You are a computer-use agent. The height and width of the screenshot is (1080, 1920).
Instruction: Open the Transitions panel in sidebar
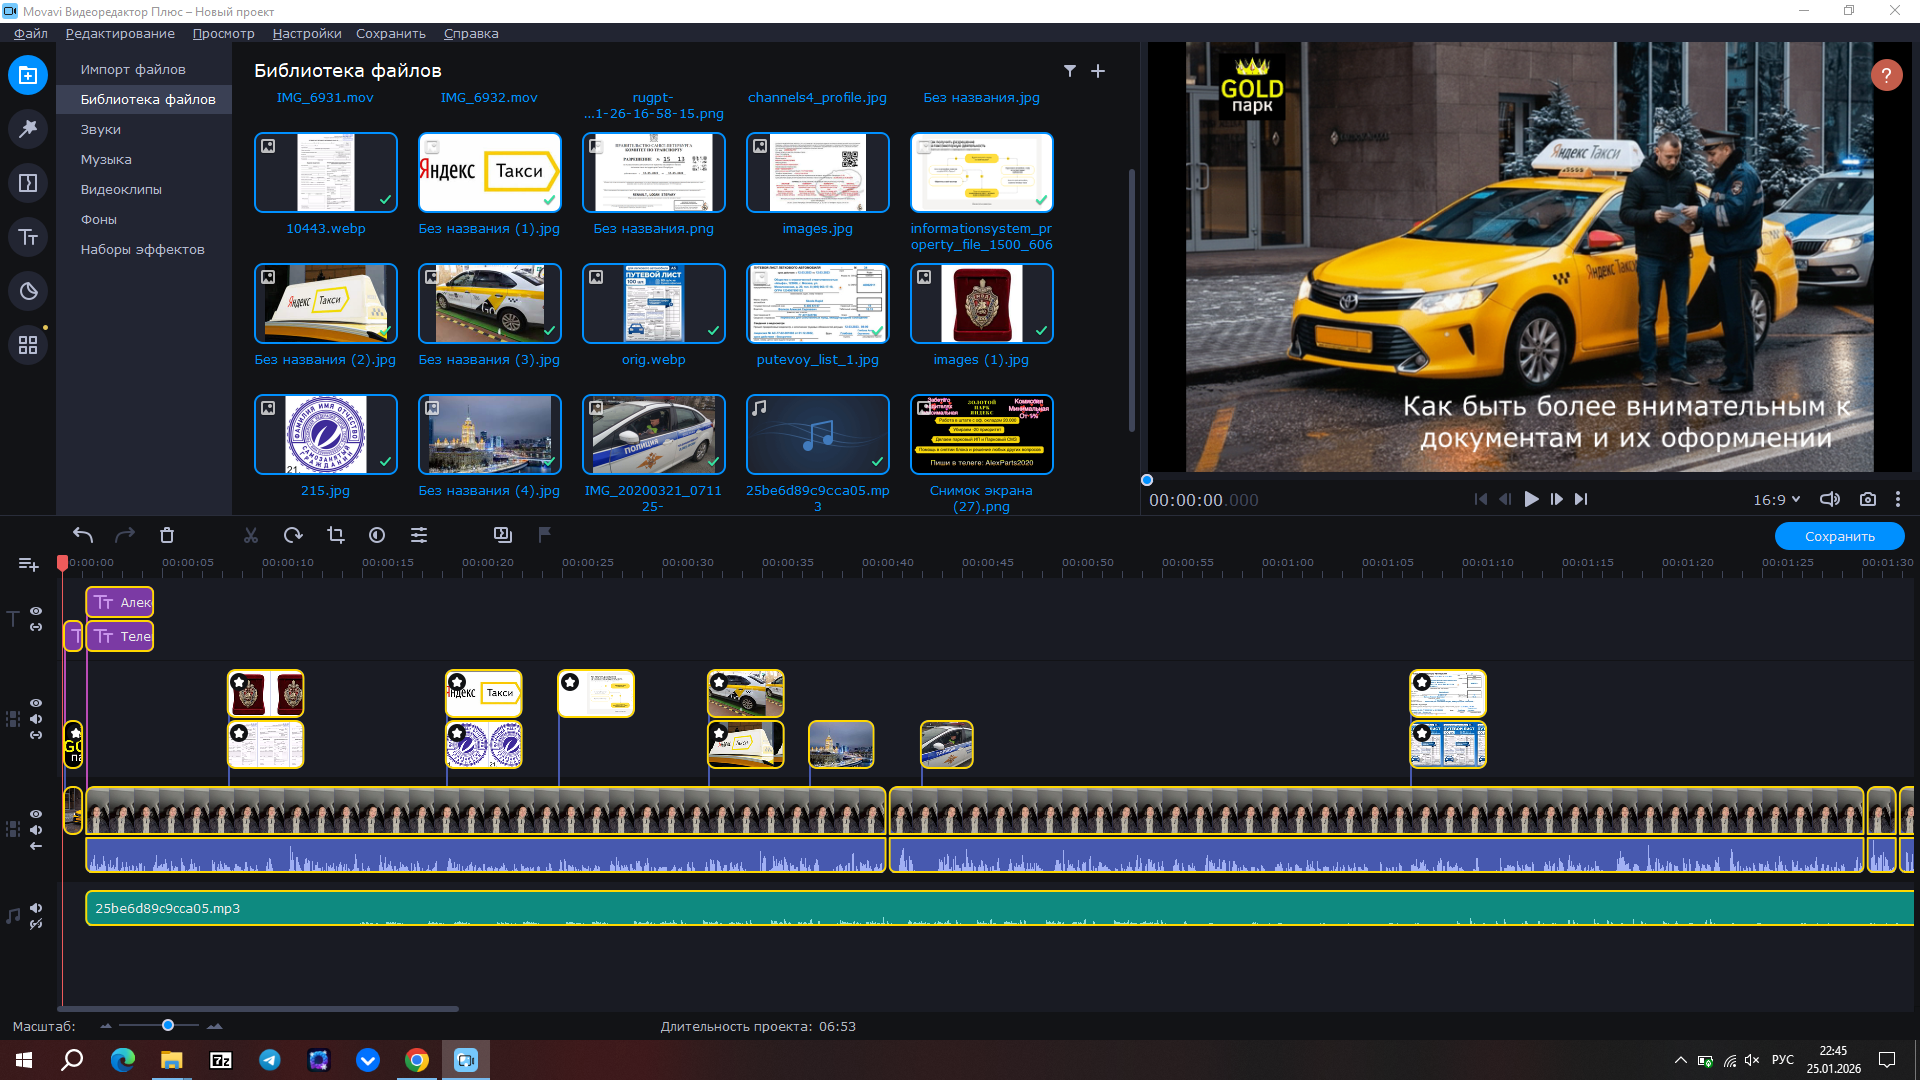point(28,183)
